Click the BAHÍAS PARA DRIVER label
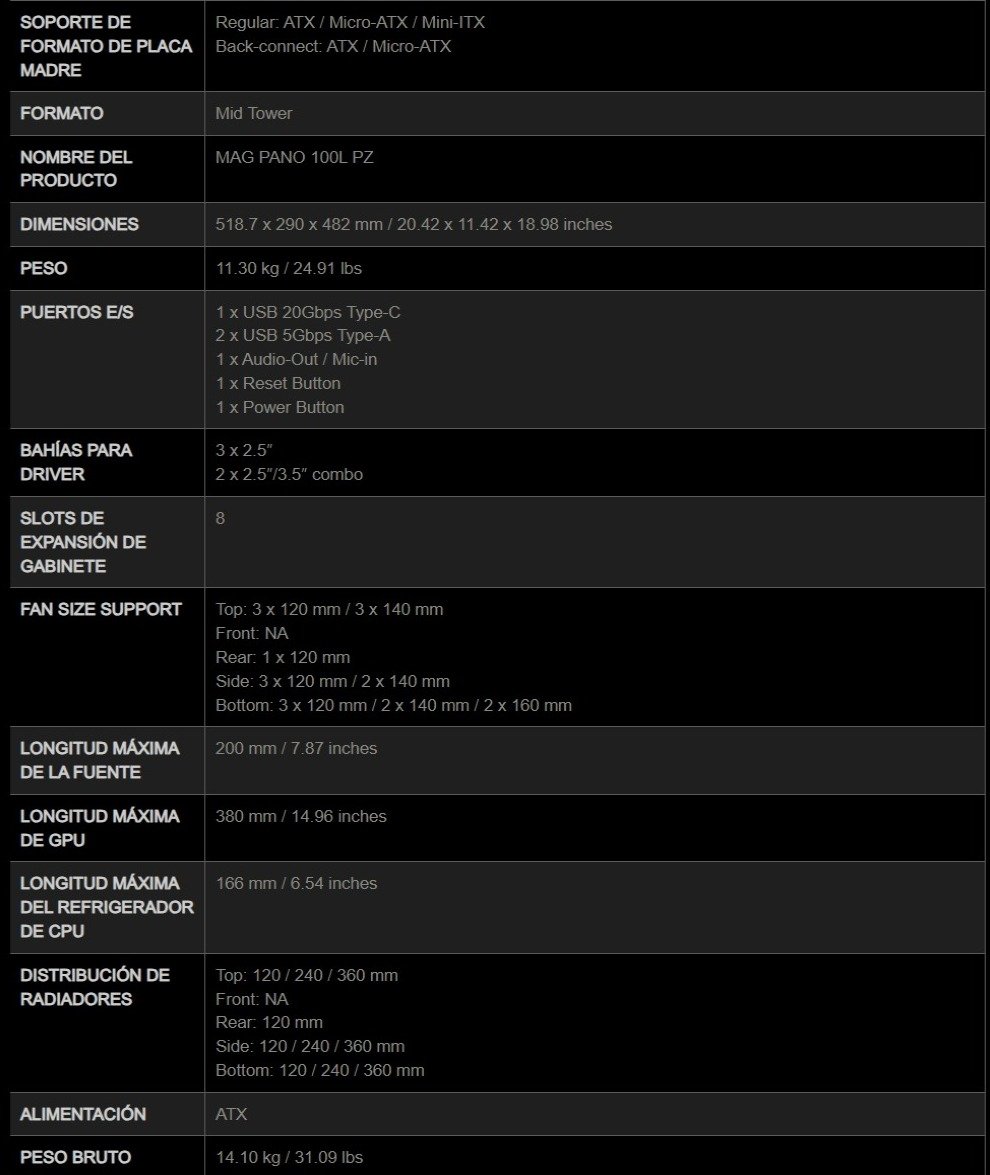The image size is (990, 1175). pos(76,462)
